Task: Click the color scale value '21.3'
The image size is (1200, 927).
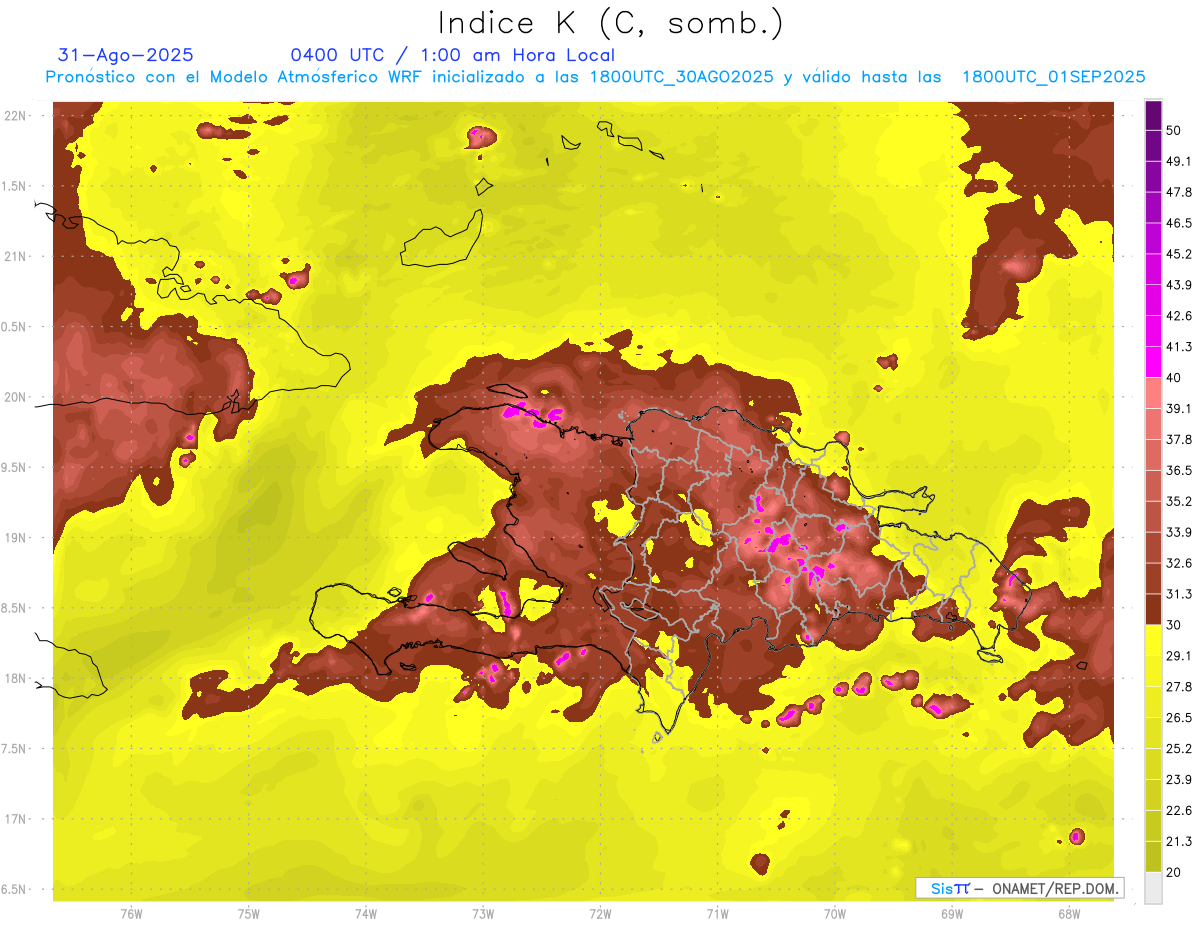Action: click(1178, 841)
